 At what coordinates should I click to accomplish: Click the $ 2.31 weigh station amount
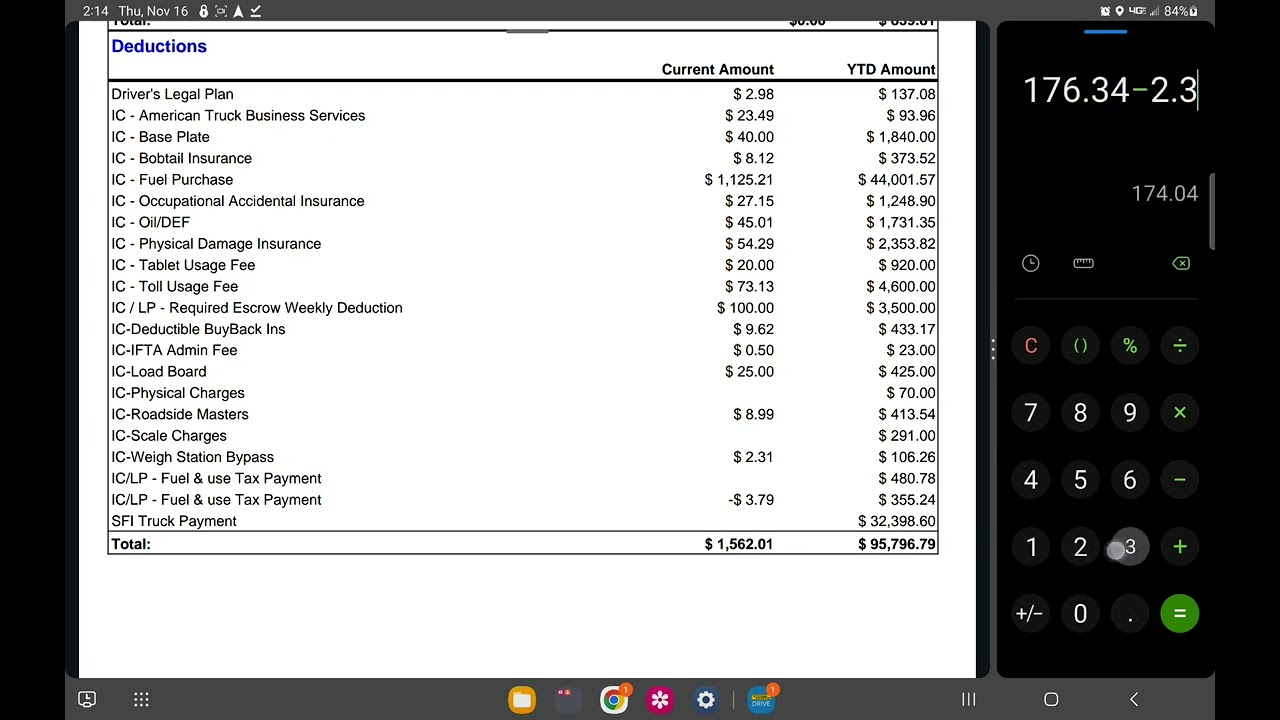tap(753, 457)
